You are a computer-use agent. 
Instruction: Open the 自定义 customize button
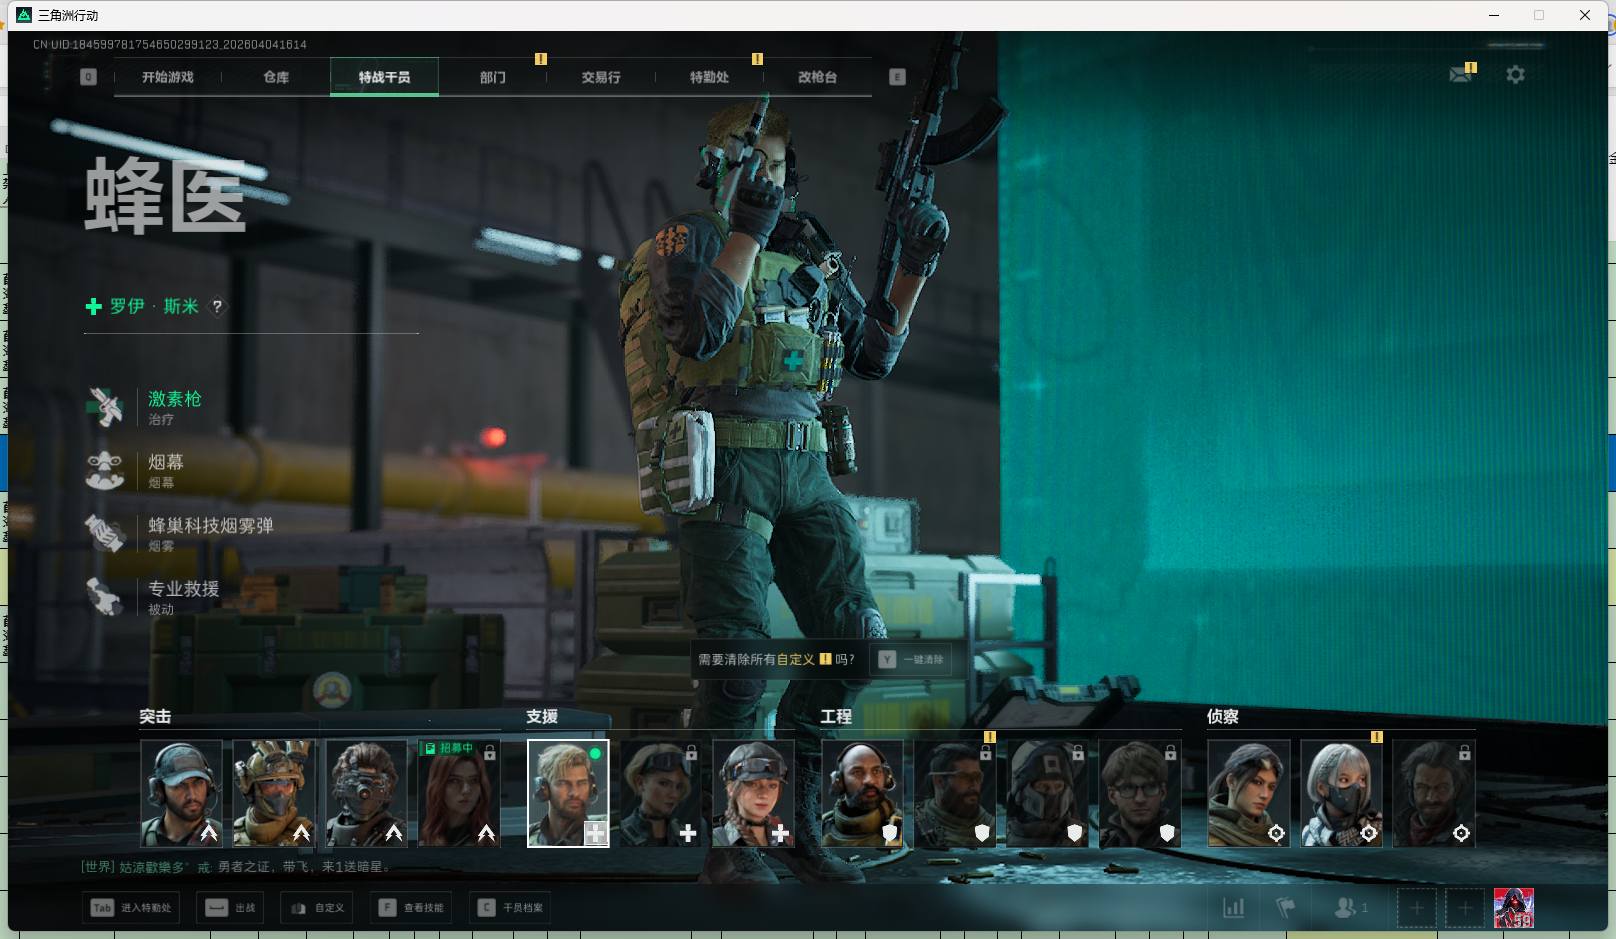coord(317,908)
